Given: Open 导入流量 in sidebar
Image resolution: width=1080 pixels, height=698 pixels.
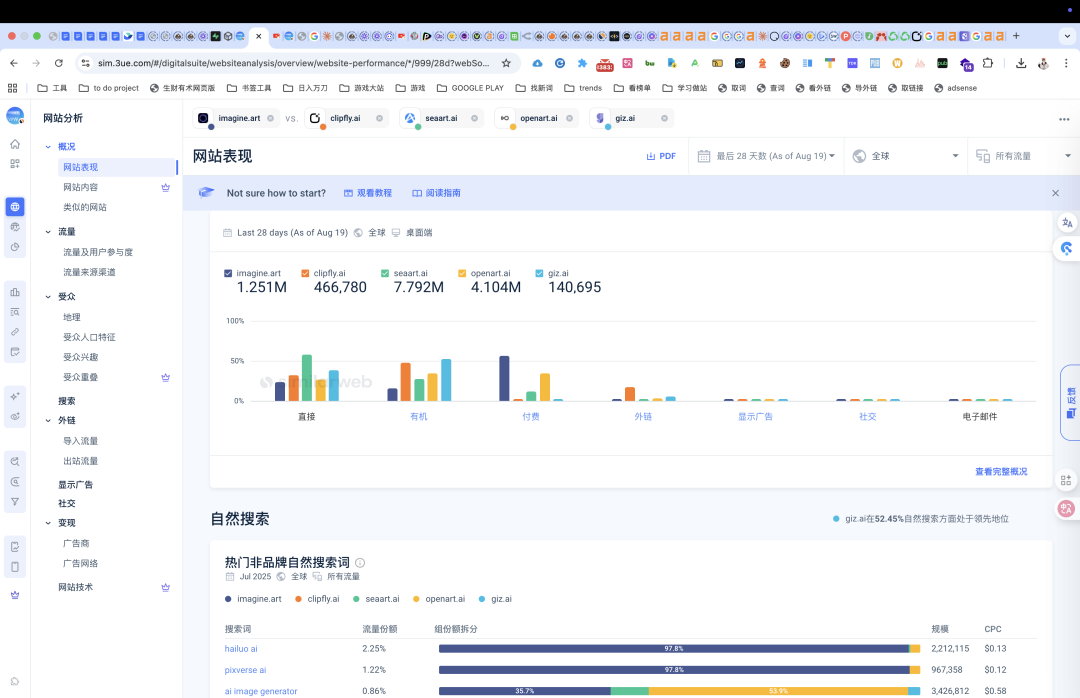Looking at the screenshot, I should click(x=81, y=441).
